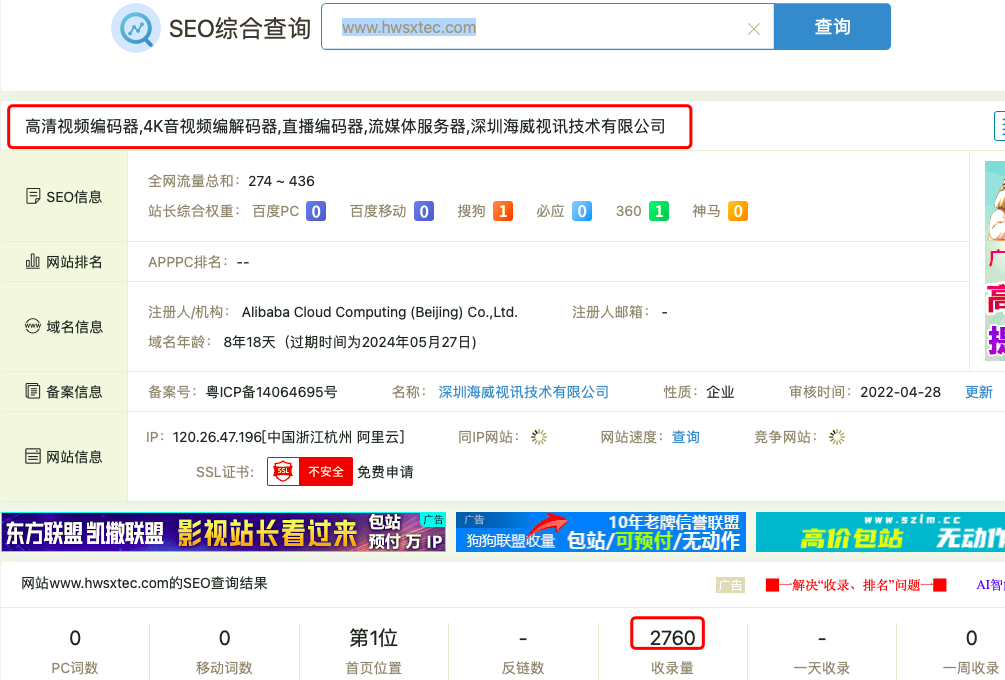
Task: Click the 360 weight badge showing 1
Action: (x=659, y=211)
